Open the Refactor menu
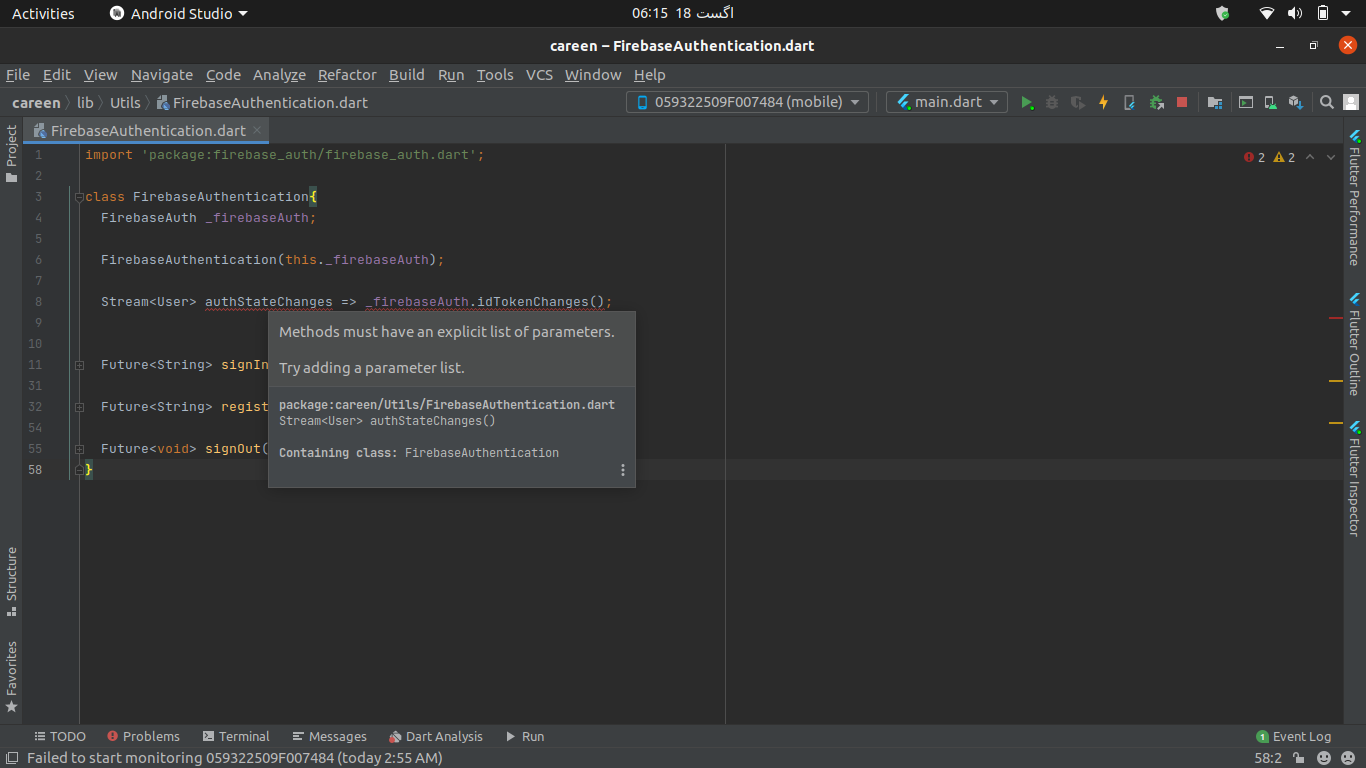The image size is (1366, 768). tap(347, 75)
